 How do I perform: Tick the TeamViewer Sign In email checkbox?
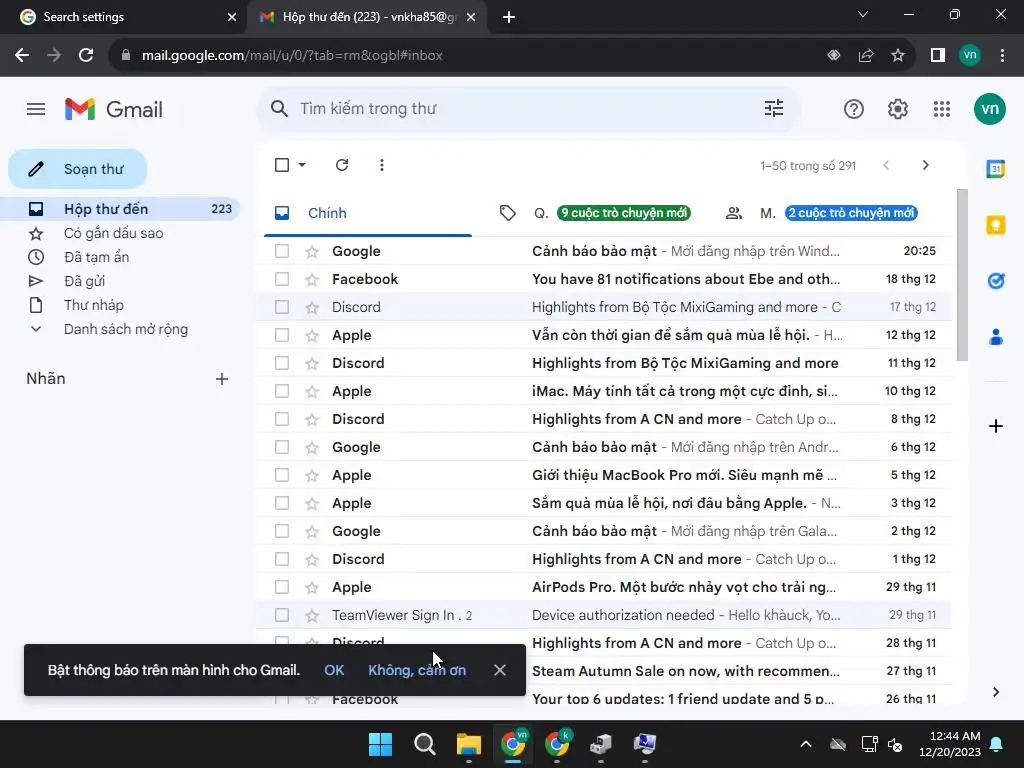(282, 615)
